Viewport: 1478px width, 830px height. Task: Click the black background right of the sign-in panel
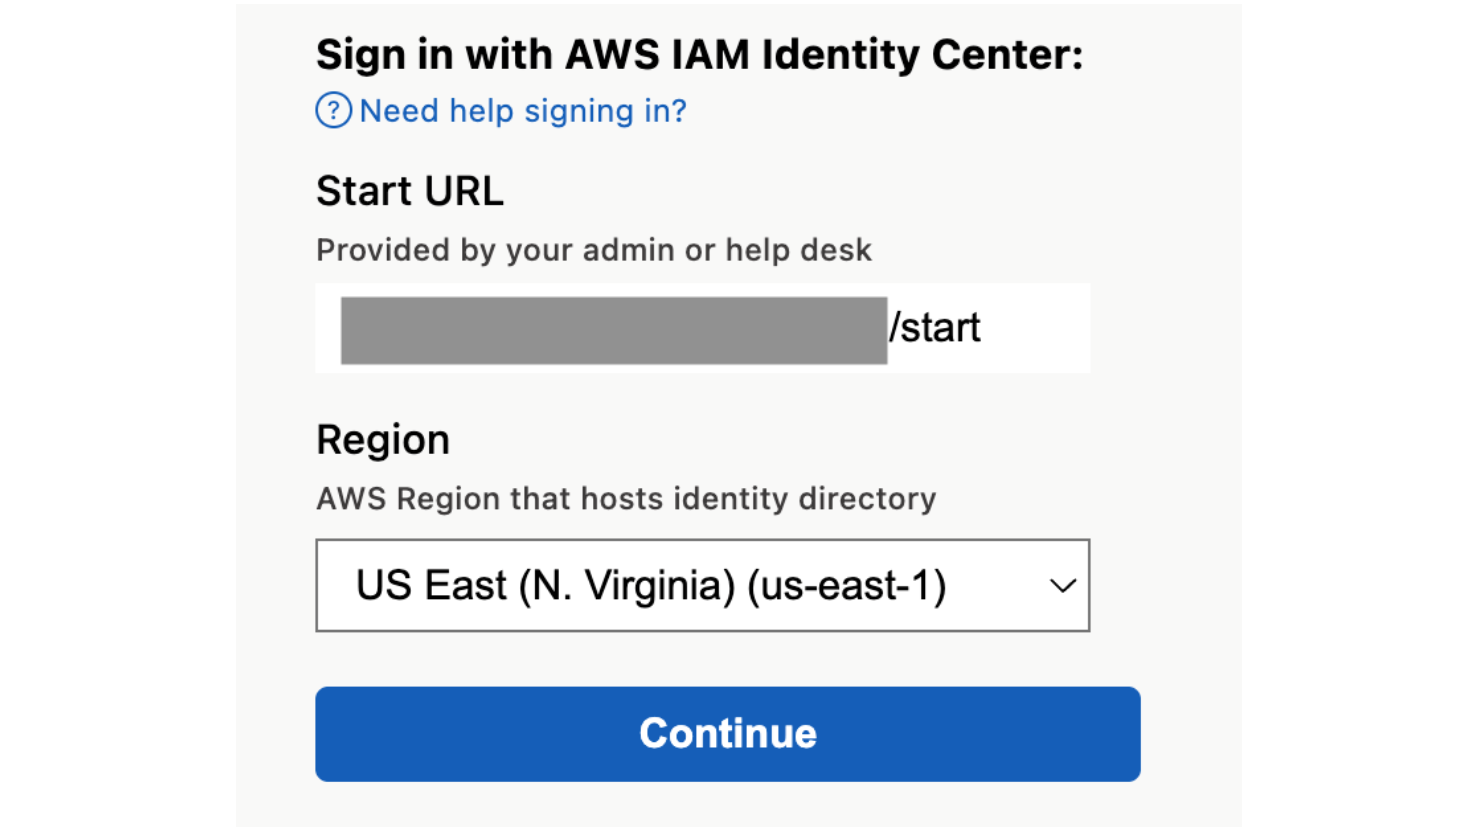[1360, 415]
